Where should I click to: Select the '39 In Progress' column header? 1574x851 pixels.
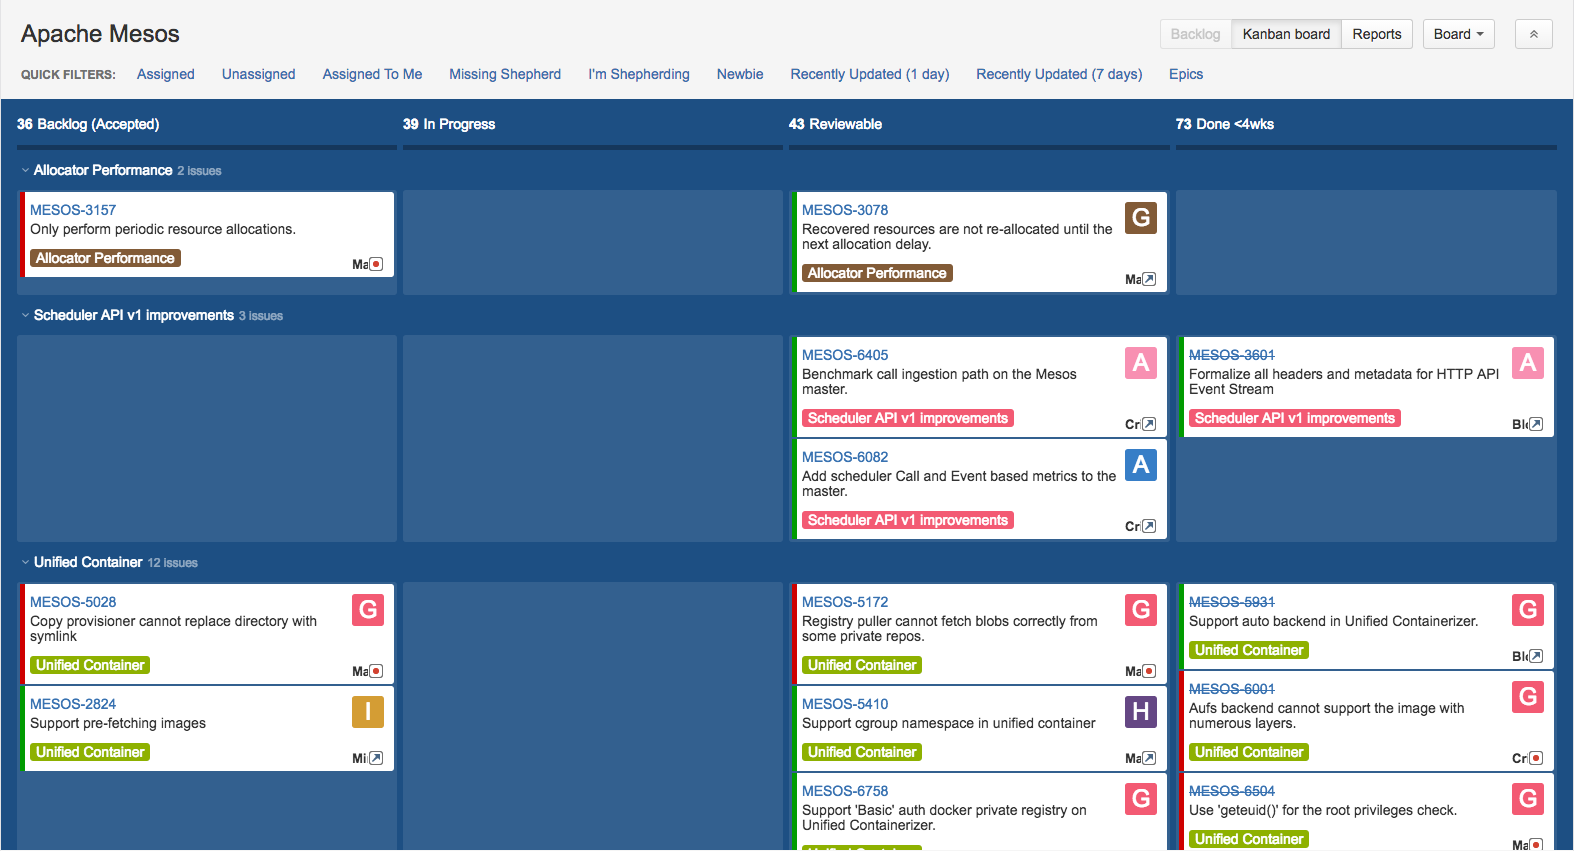point(449,124)
